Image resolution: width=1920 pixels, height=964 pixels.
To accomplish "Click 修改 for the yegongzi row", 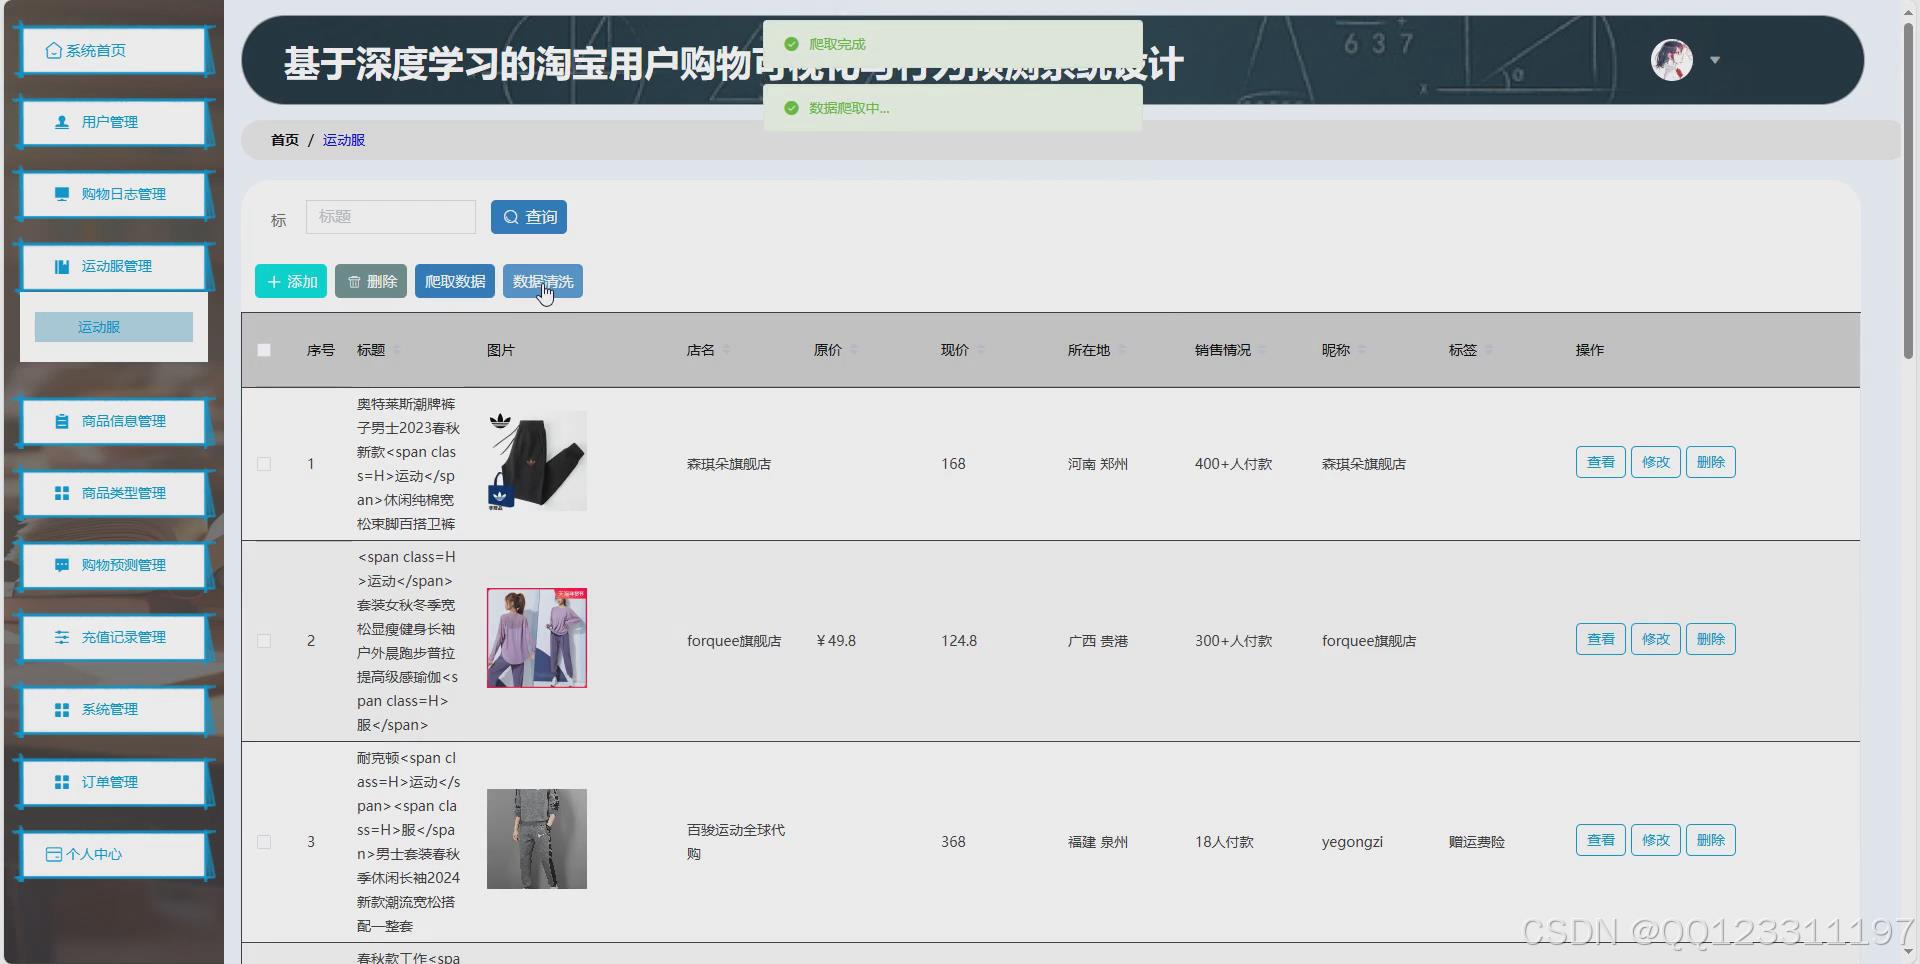I will click(x=1656, y=840).
